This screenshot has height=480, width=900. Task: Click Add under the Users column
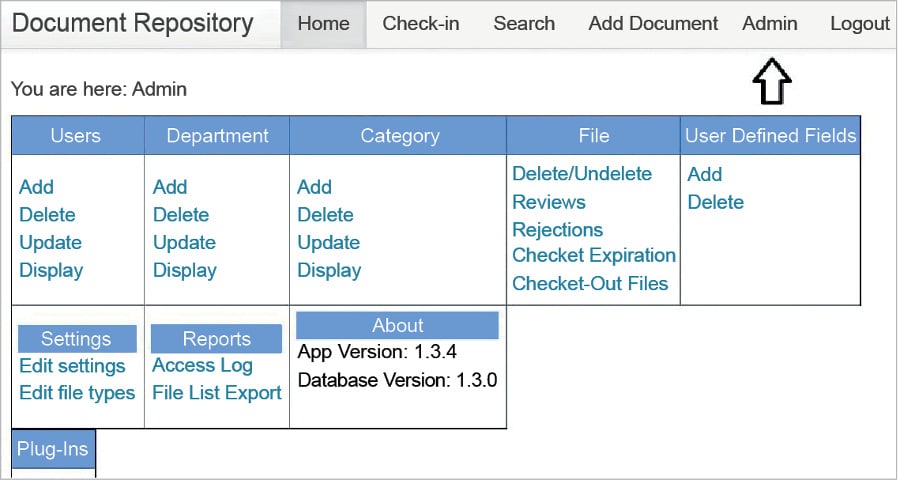37,187
